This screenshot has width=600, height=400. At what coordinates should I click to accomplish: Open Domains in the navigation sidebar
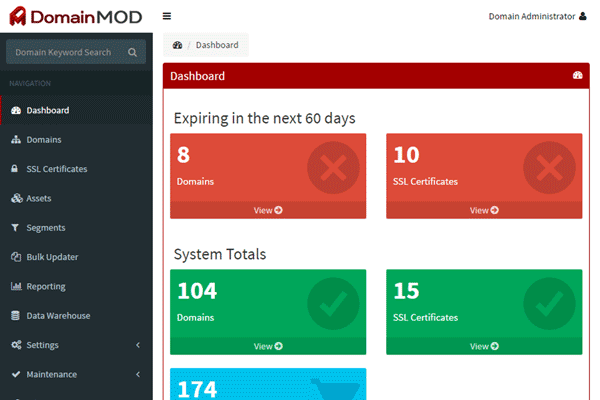43,140
